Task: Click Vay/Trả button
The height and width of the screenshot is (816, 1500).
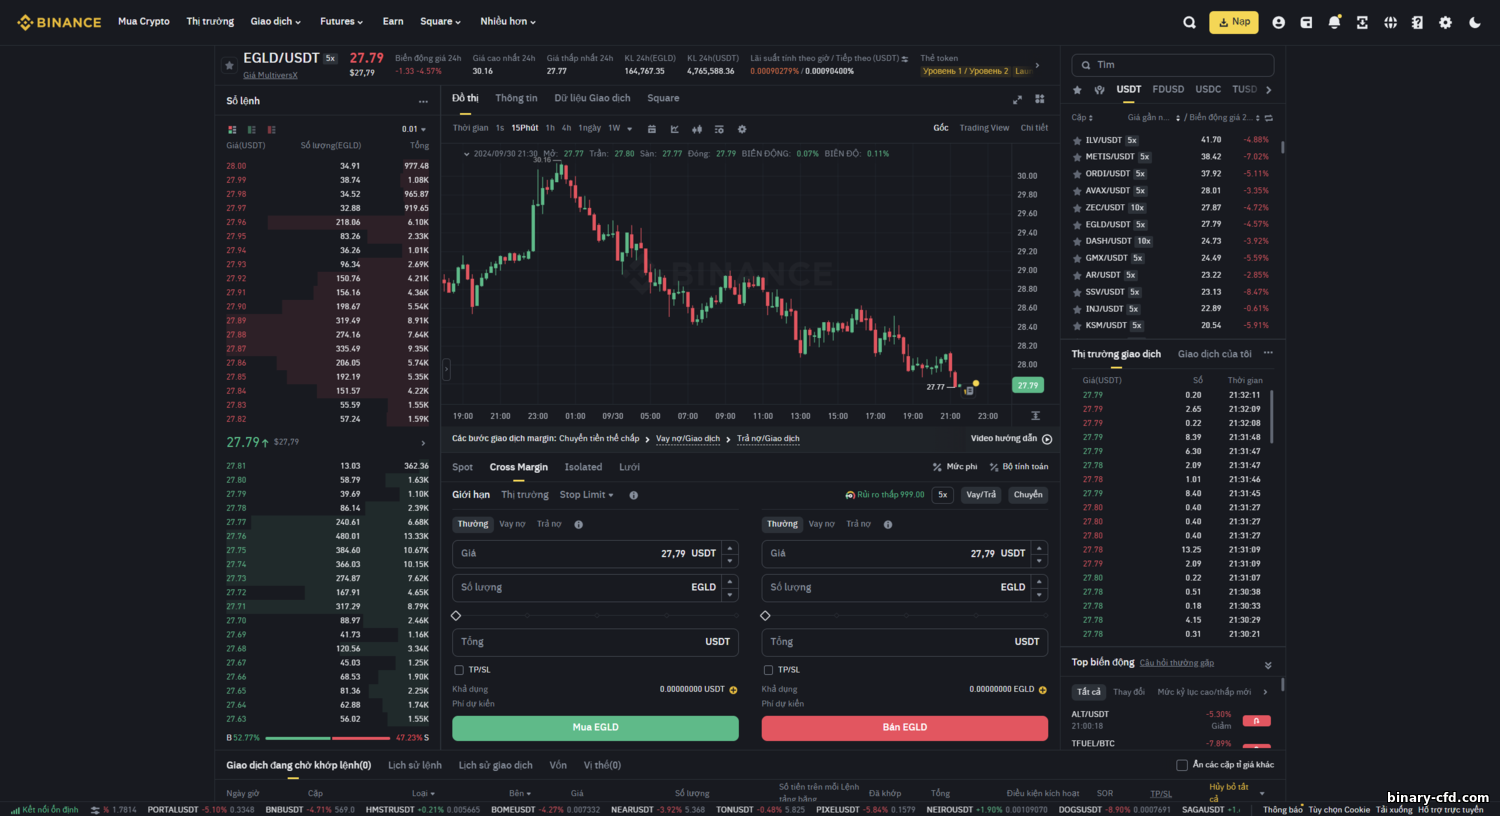Action: (981, 495)
